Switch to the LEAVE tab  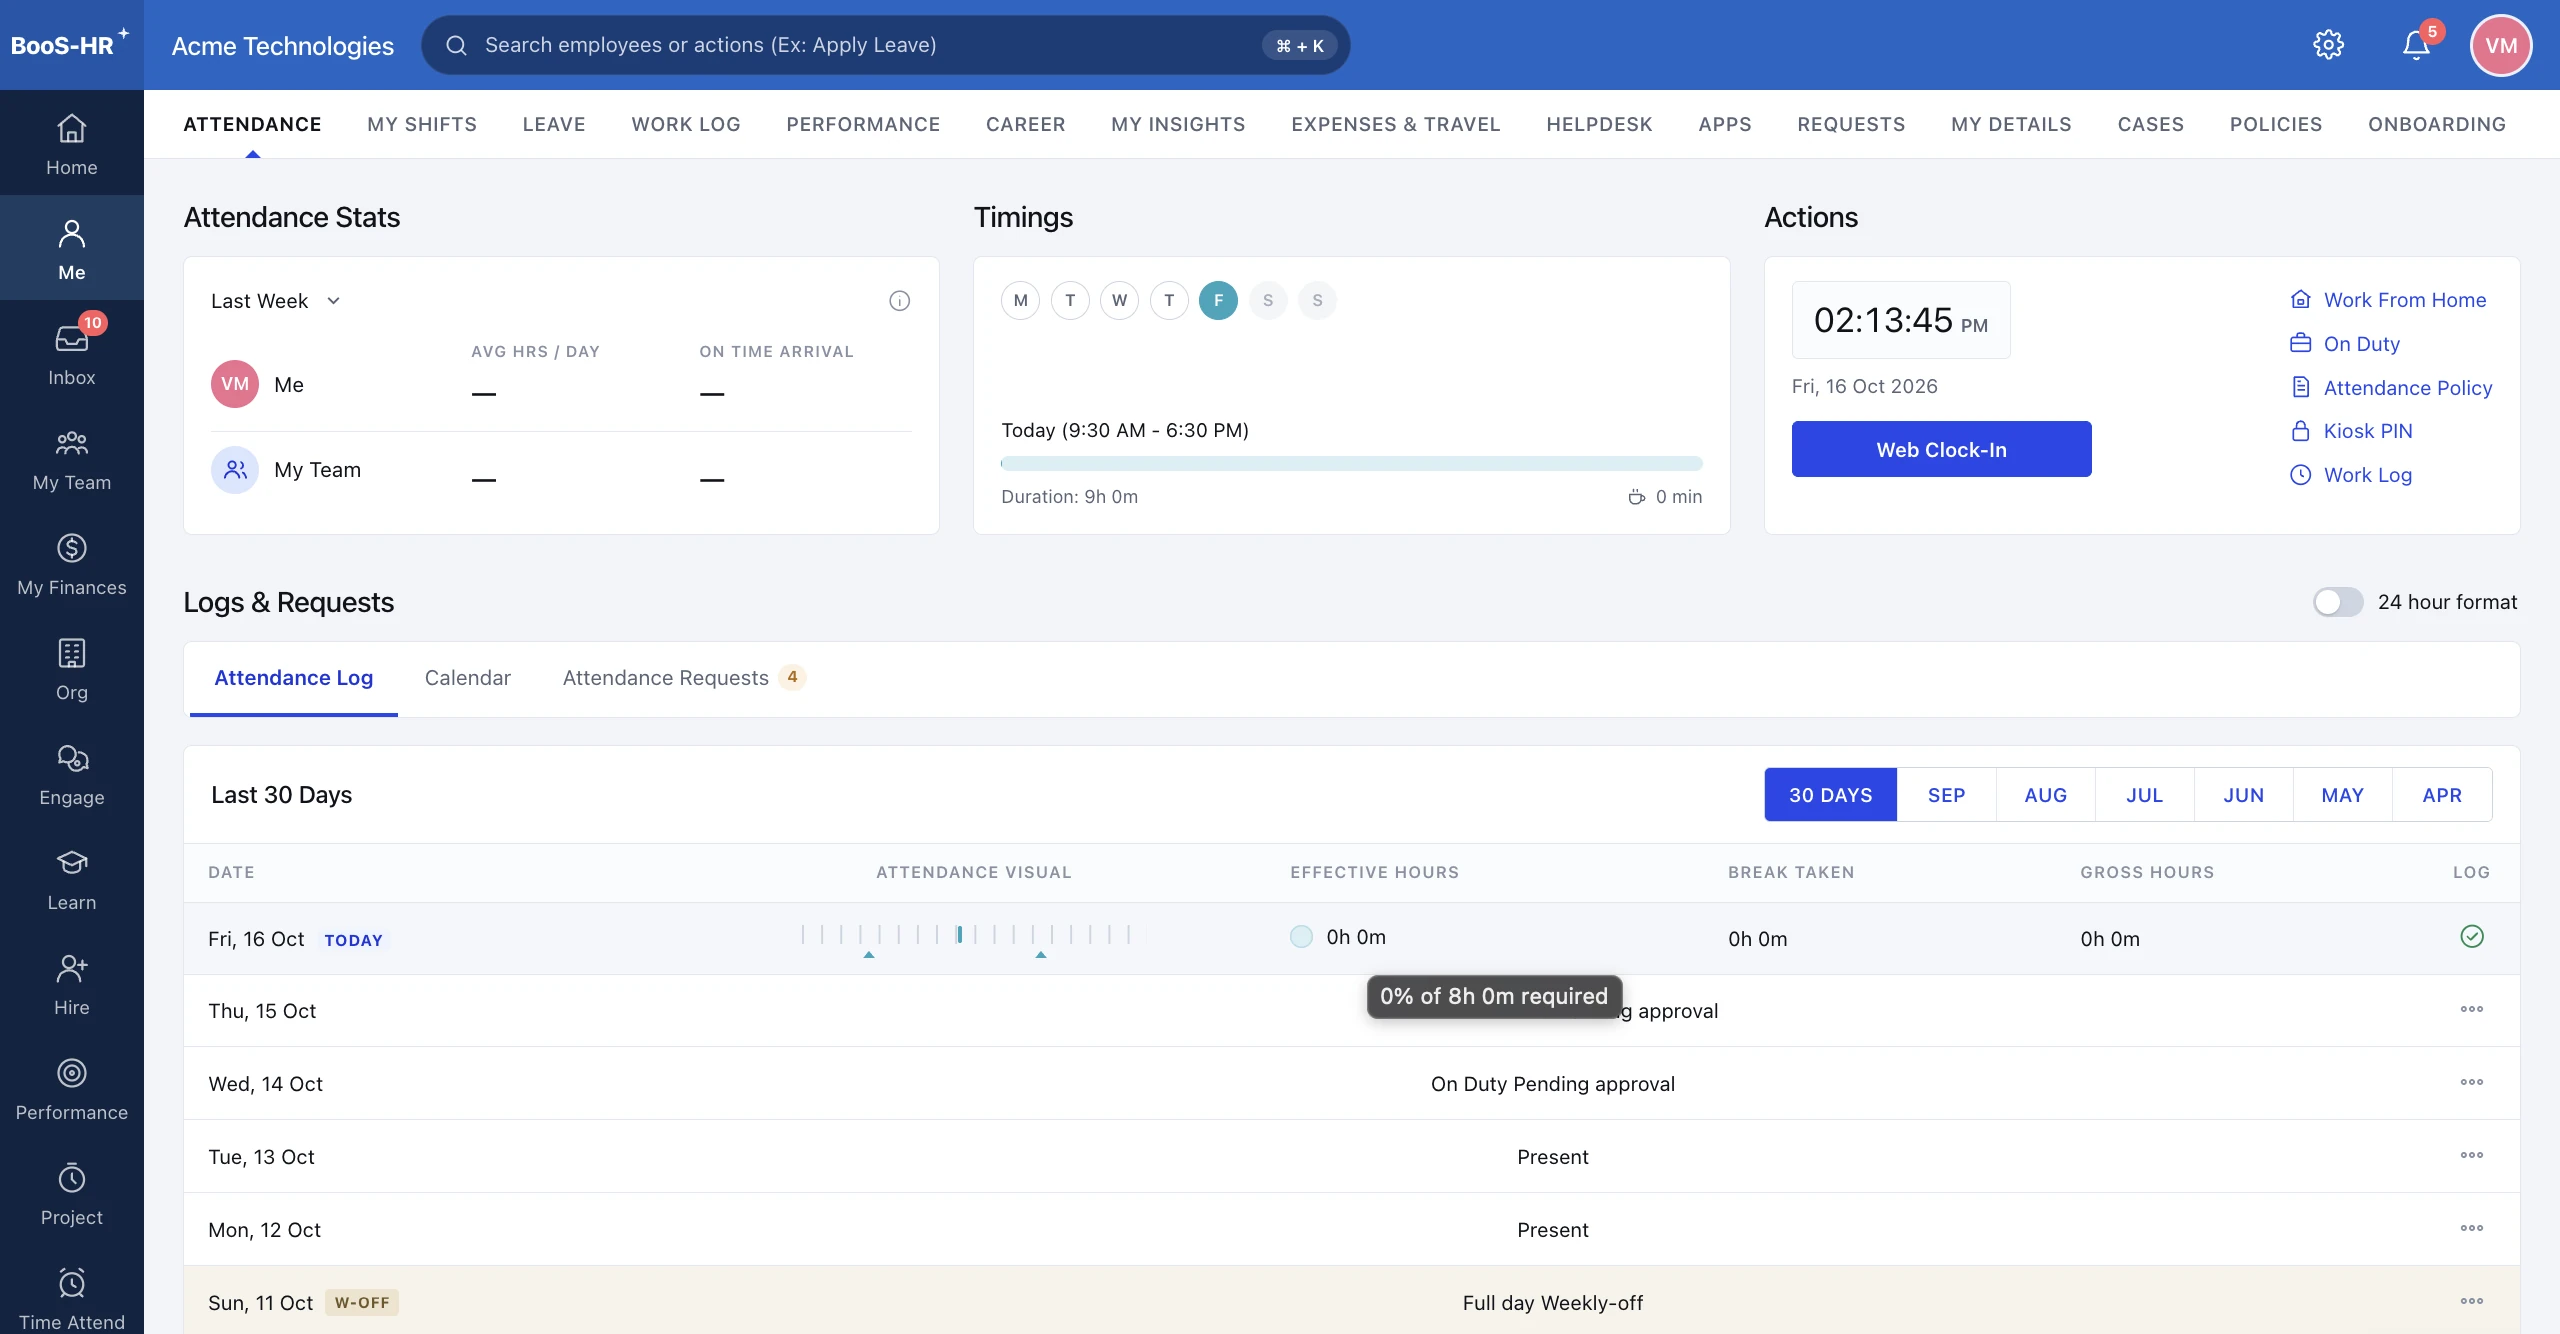point(554,124)
